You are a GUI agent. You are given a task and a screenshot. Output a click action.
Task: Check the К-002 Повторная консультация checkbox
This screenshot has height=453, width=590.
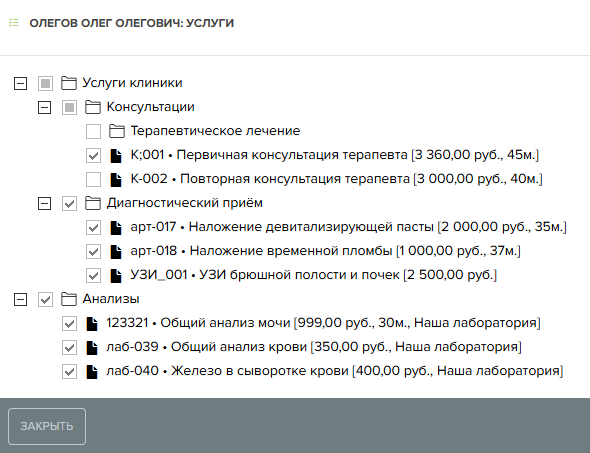tap(93, 179)
